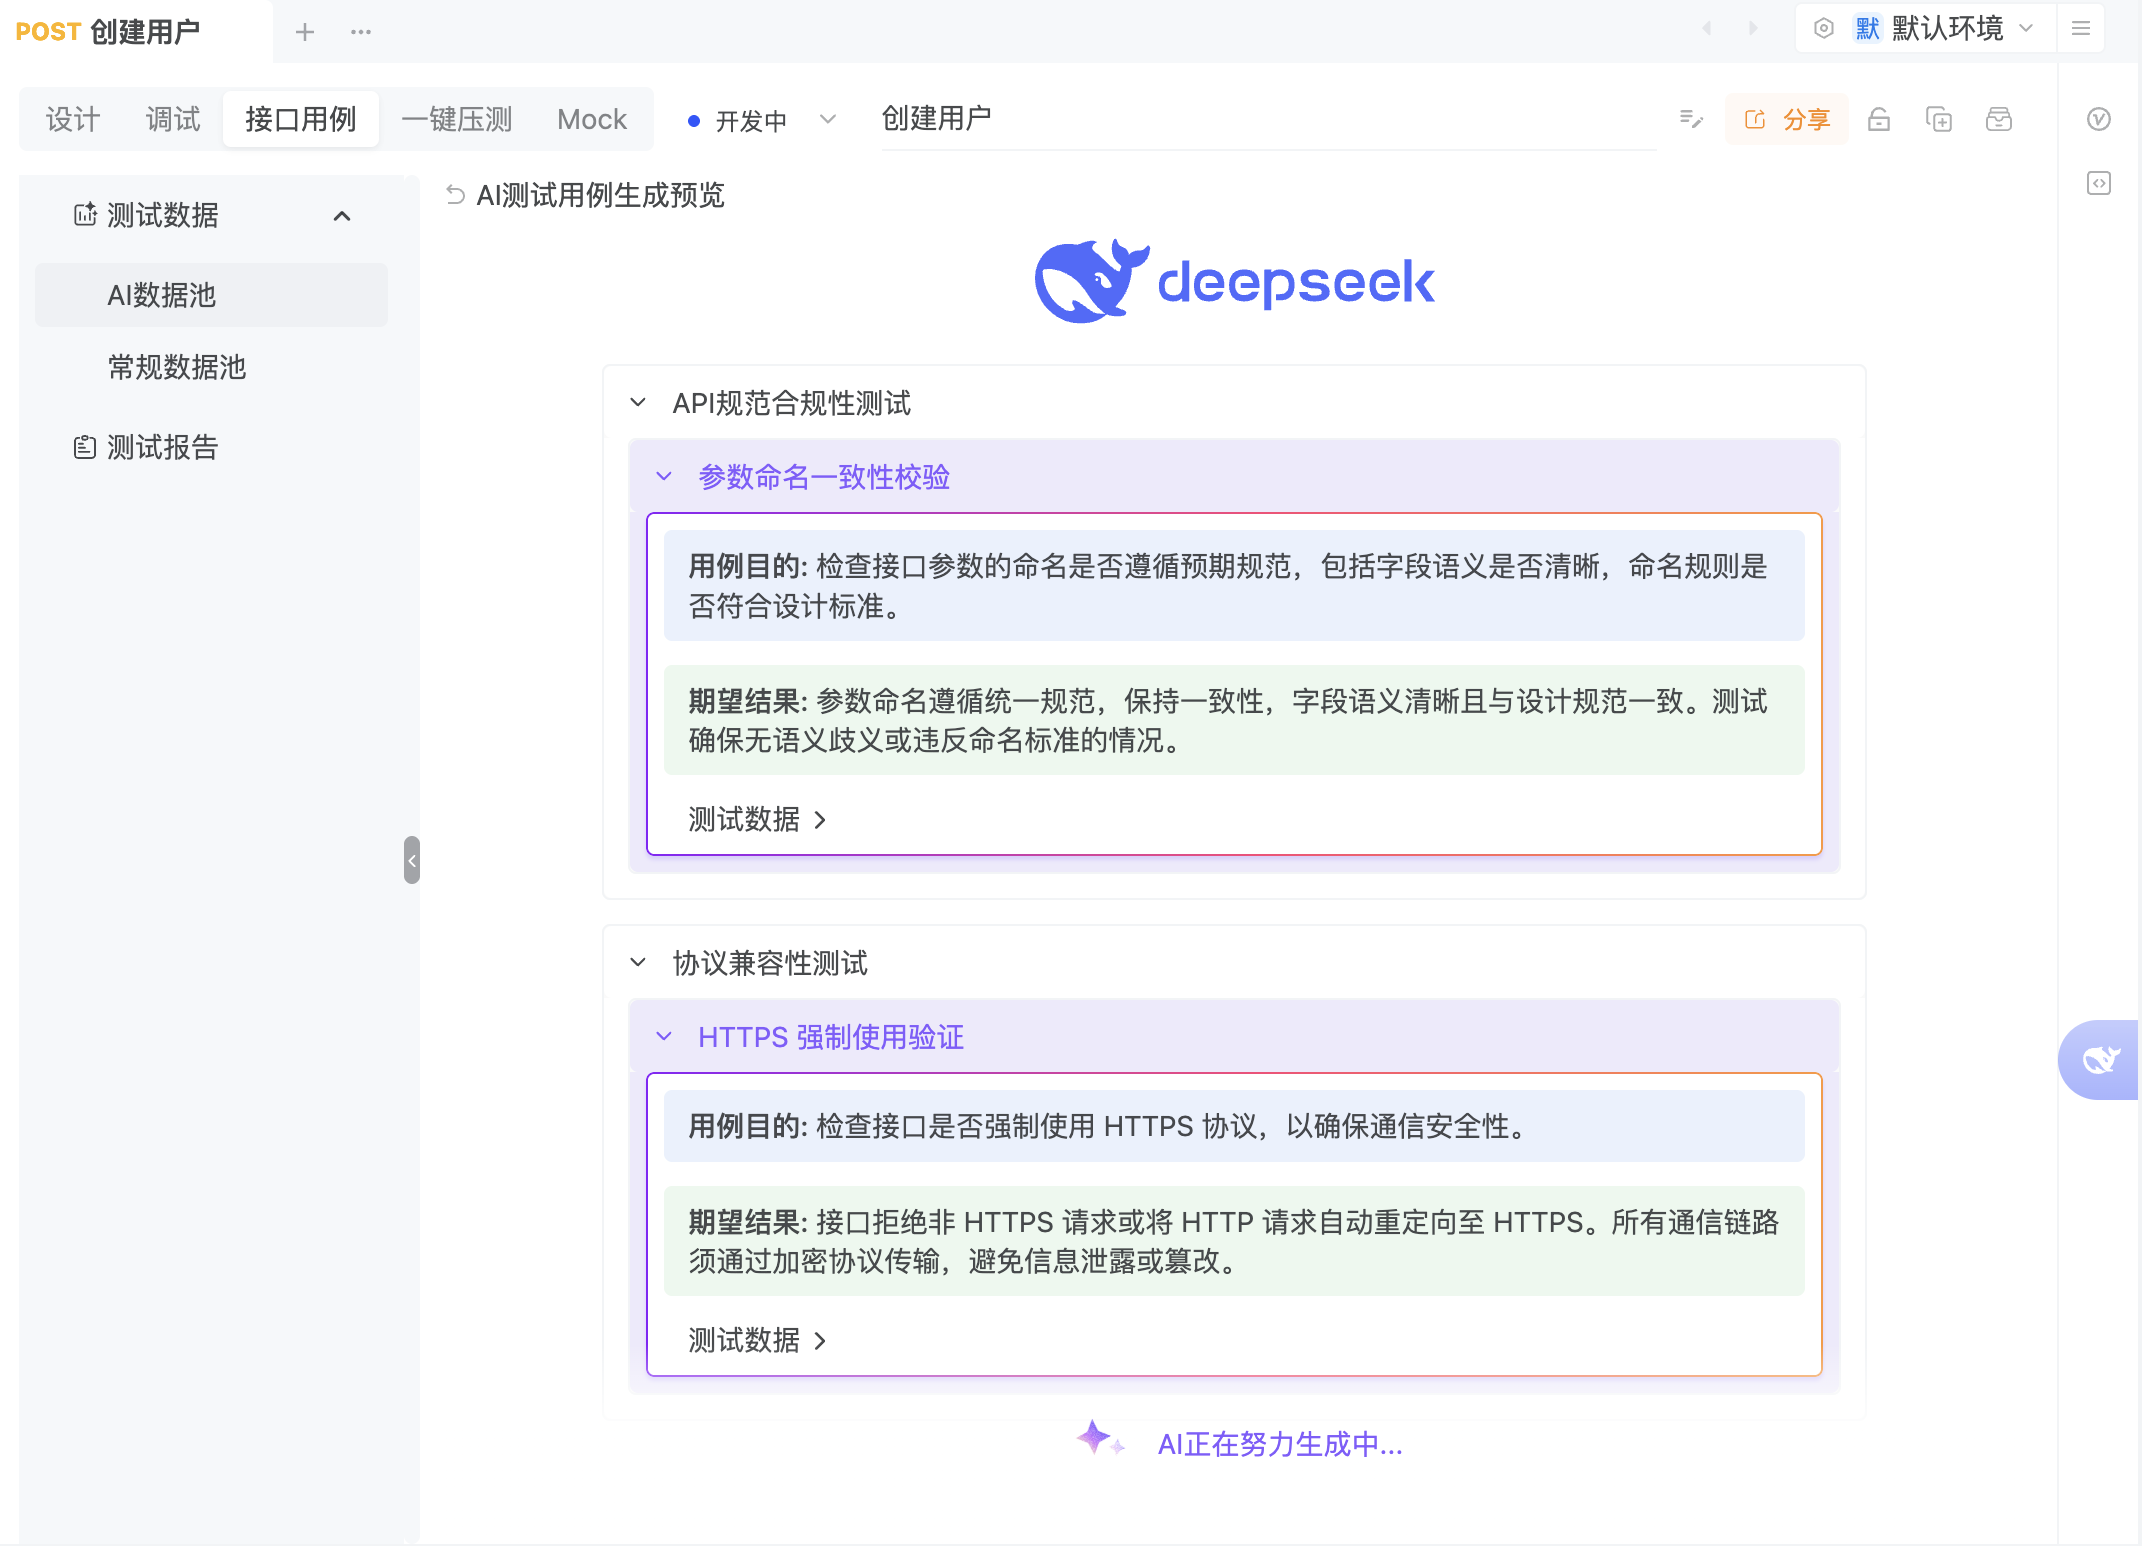Open environment settings hexagon icon
Viewport: 2142px width, 1546px height.
[x=1824, y=28]
